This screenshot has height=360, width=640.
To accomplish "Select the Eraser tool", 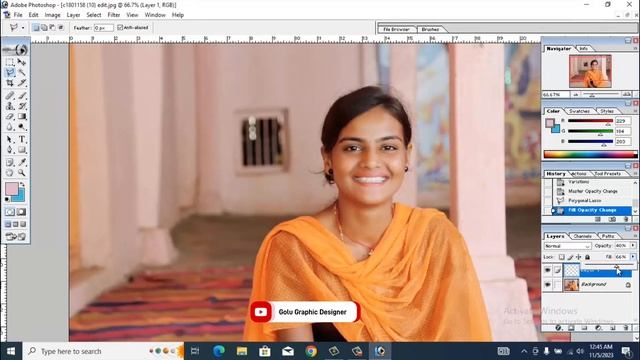I will point(10,117).
